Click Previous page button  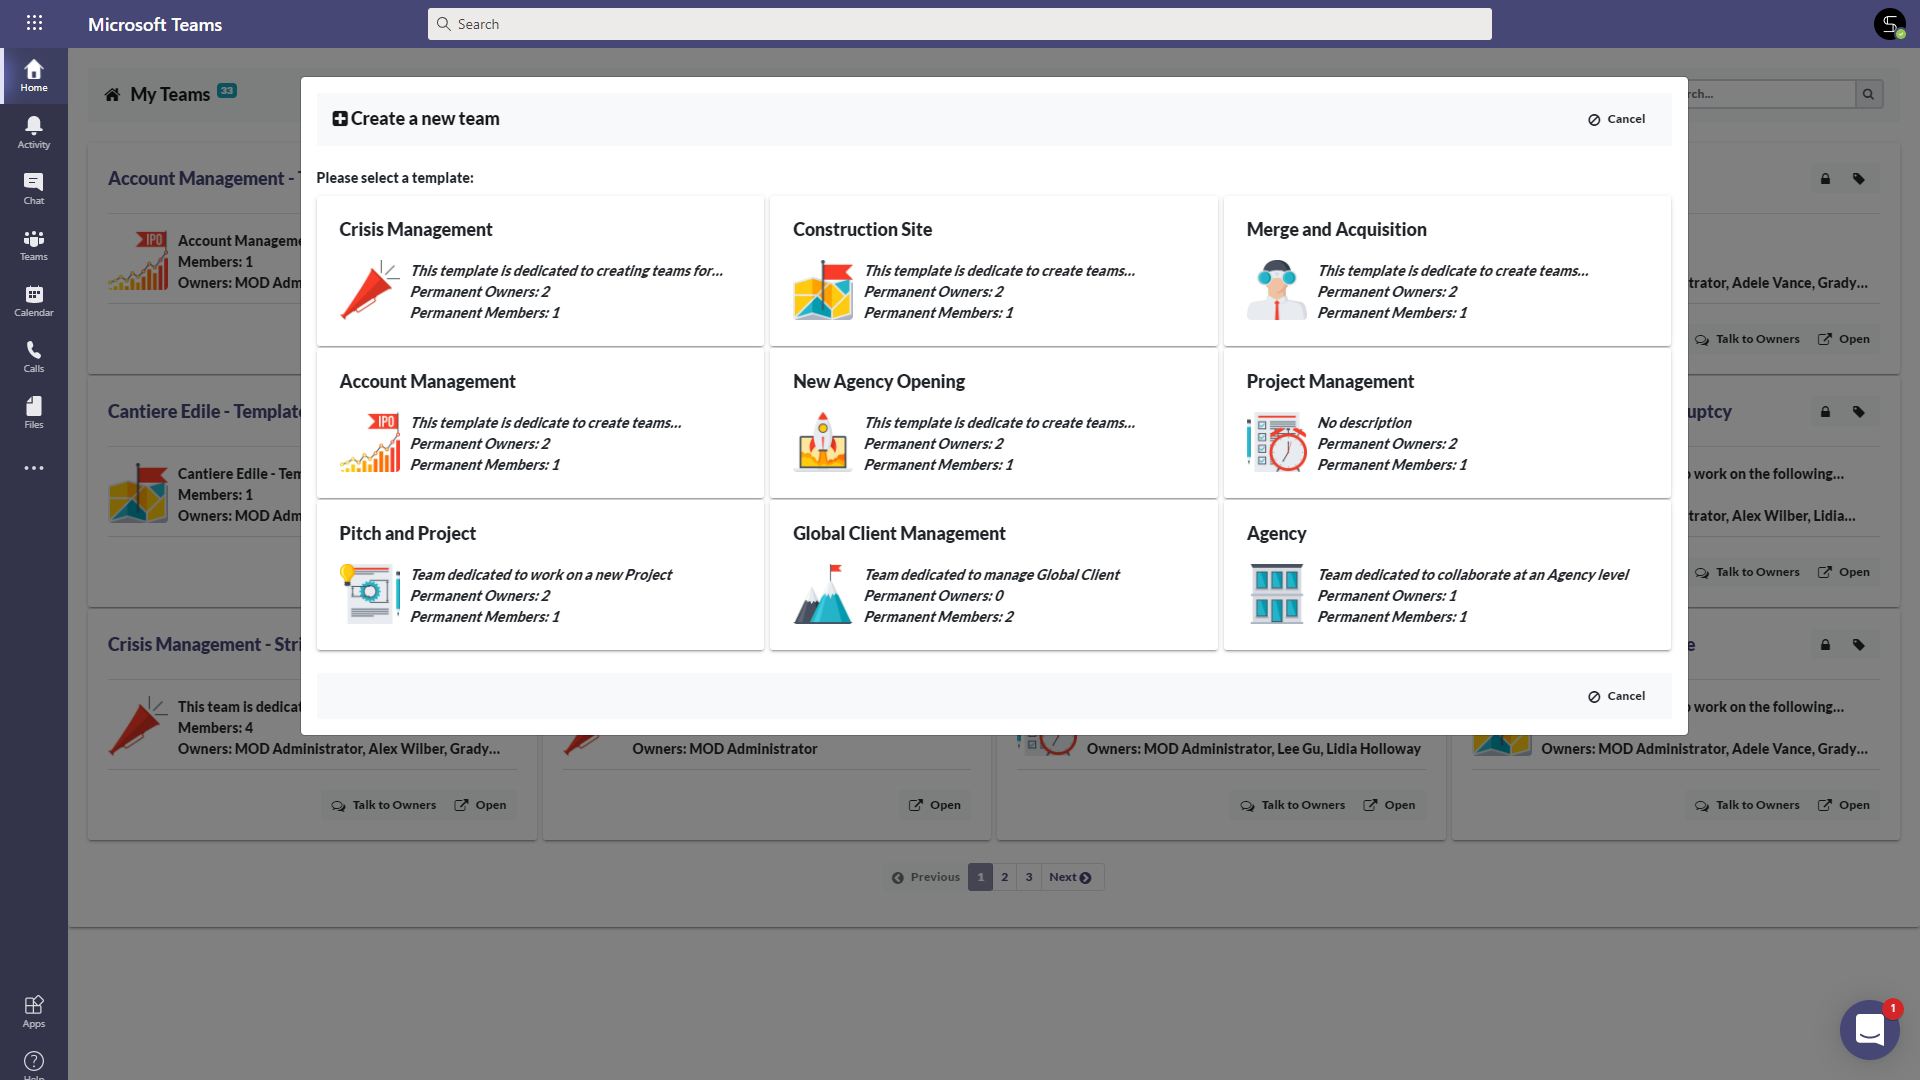point(926,877)
